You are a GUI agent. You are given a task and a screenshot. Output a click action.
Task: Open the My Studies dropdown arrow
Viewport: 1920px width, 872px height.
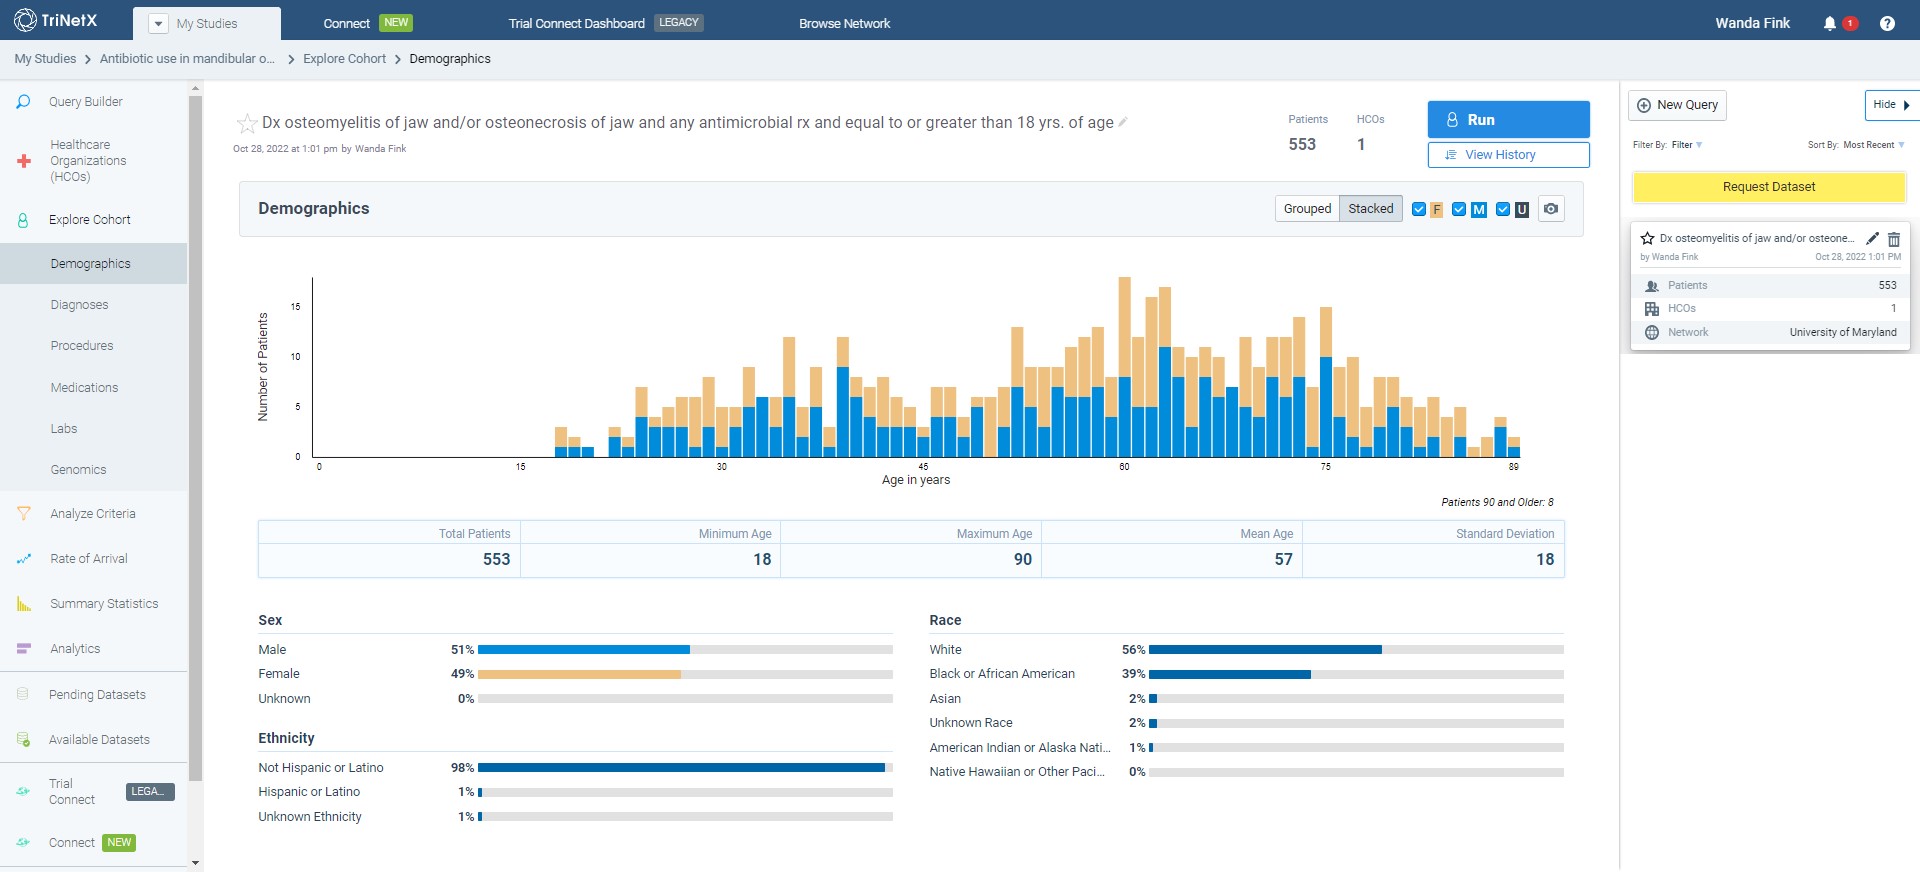coord(158,24)
